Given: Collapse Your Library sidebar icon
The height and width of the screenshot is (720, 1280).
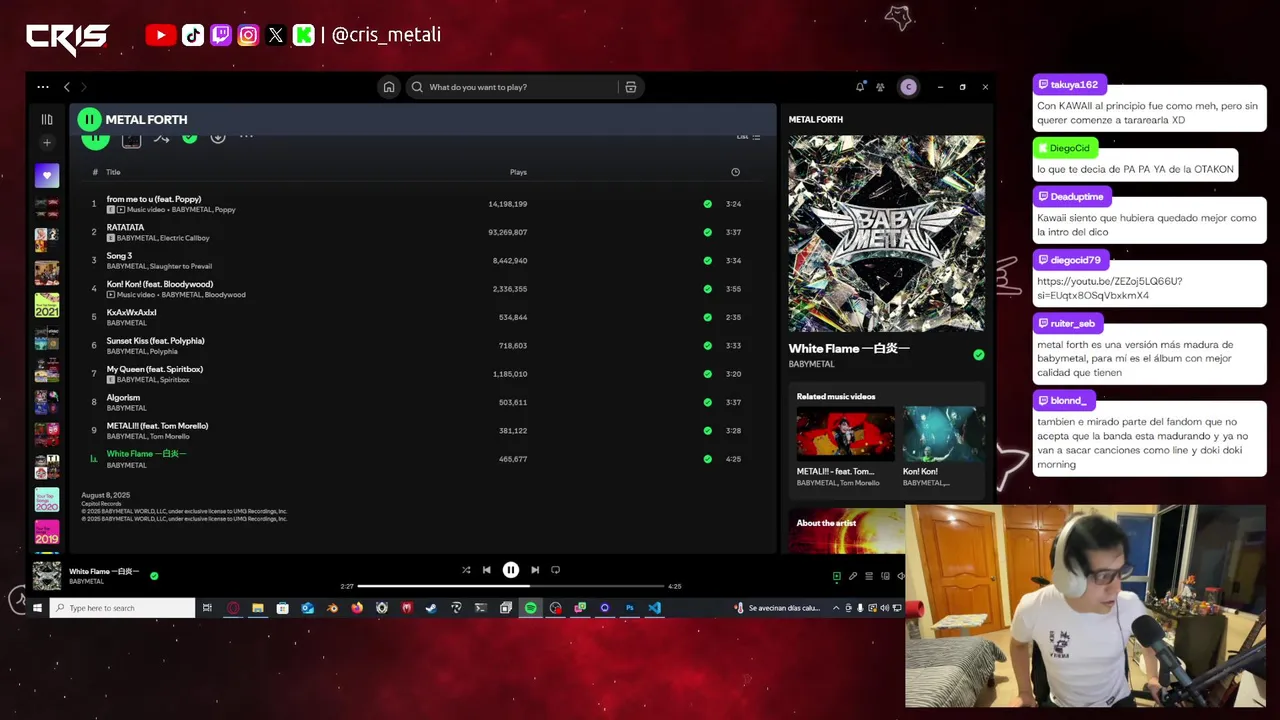Looking at the screenshot, I should point(47,119).
